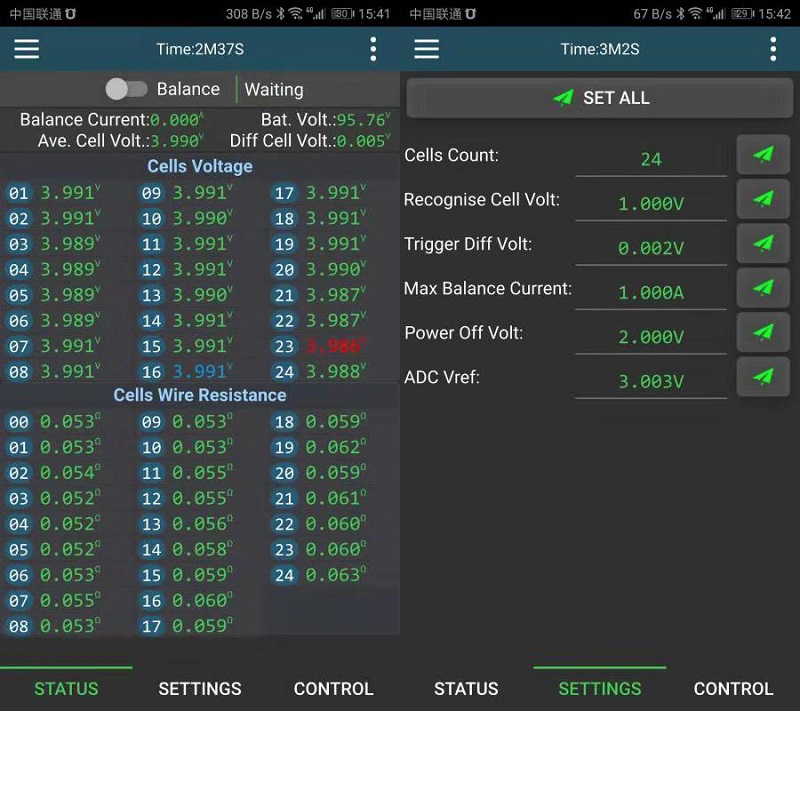Open the hamburger menu on the Time:2M37S screen

click(27, 49)
